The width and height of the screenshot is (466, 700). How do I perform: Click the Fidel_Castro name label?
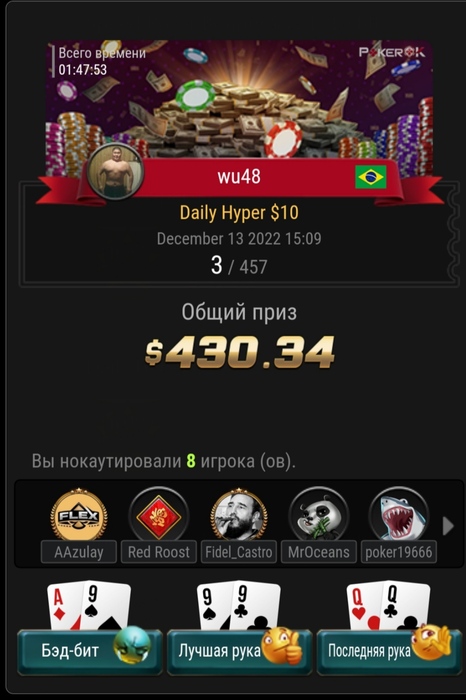click(239, 552)
